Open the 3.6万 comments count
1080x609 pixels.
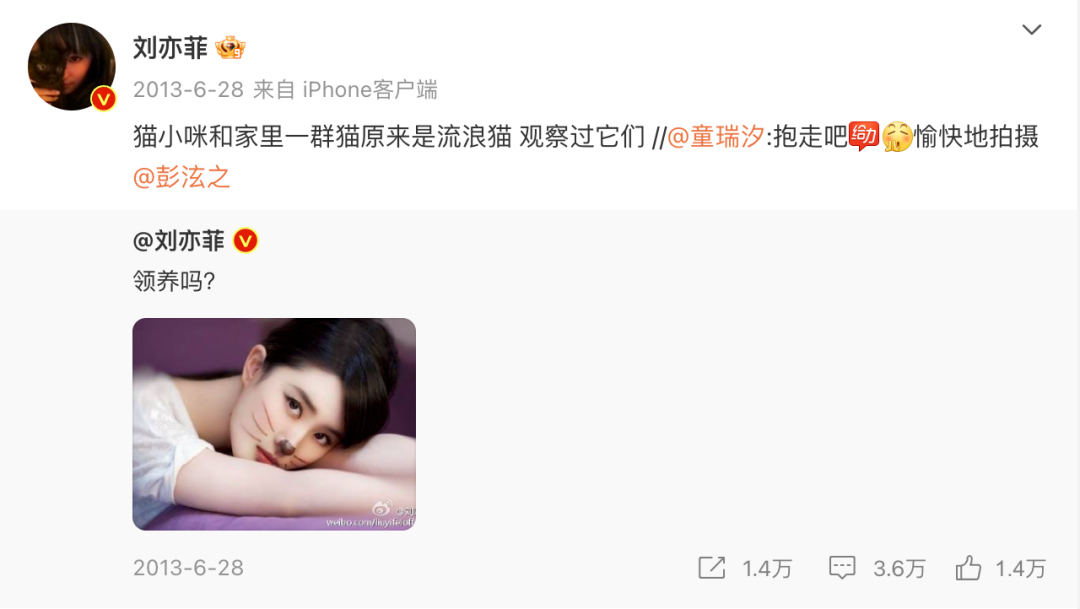[x=900, y=568]
